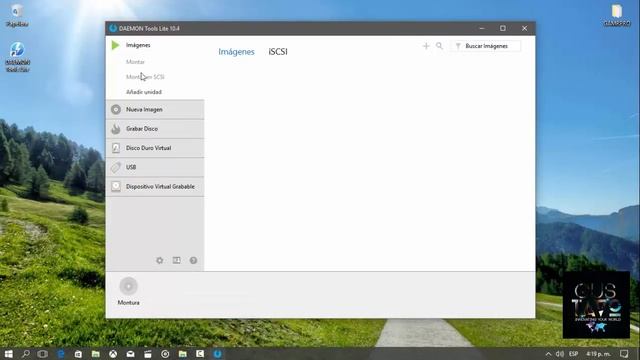
Task: Click the Disco Duro Virtual drive icon
Action: pyautogui.click(x=116, y=148)
